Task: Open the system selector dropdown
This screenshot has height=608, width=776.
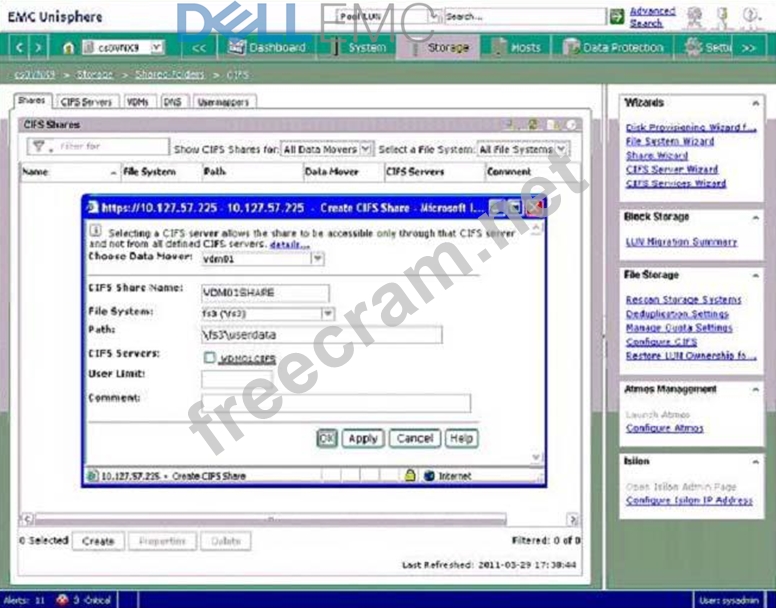Action: 156,48
